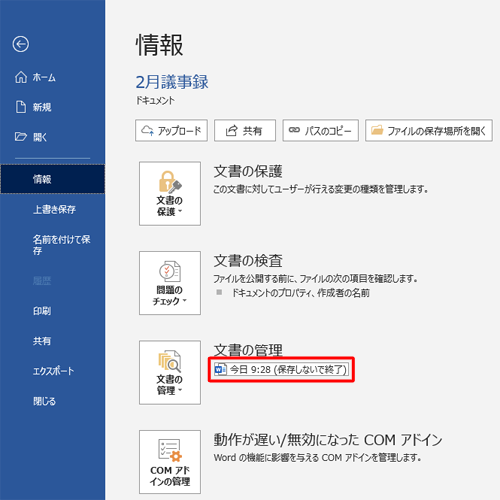This screenshot has width=500, height=500.
Task: Click the new document page icon
Action: (x=21, y=107)
